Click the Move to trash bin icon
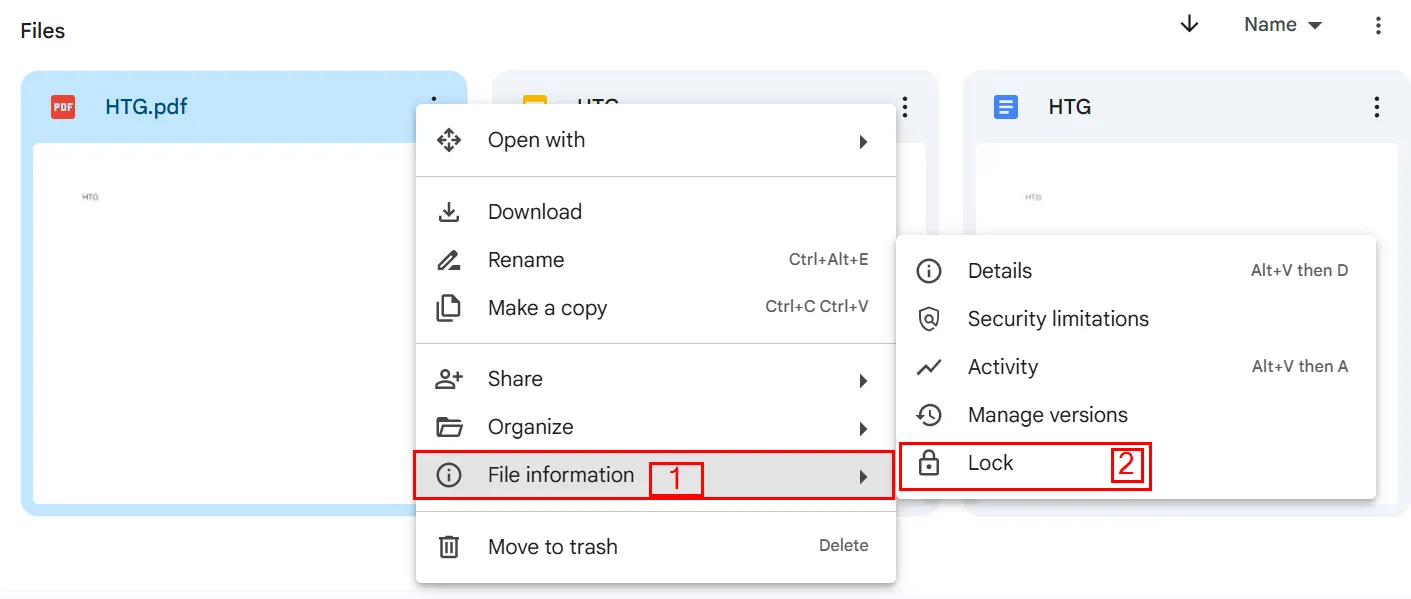1411x599 pixels. (x=449, y=546)
